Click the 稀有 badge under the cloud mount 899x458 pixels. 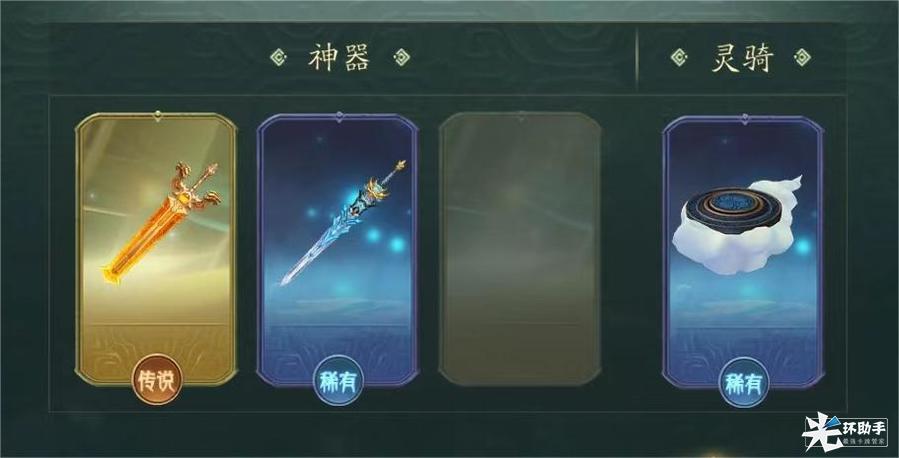tap(744, 382)
